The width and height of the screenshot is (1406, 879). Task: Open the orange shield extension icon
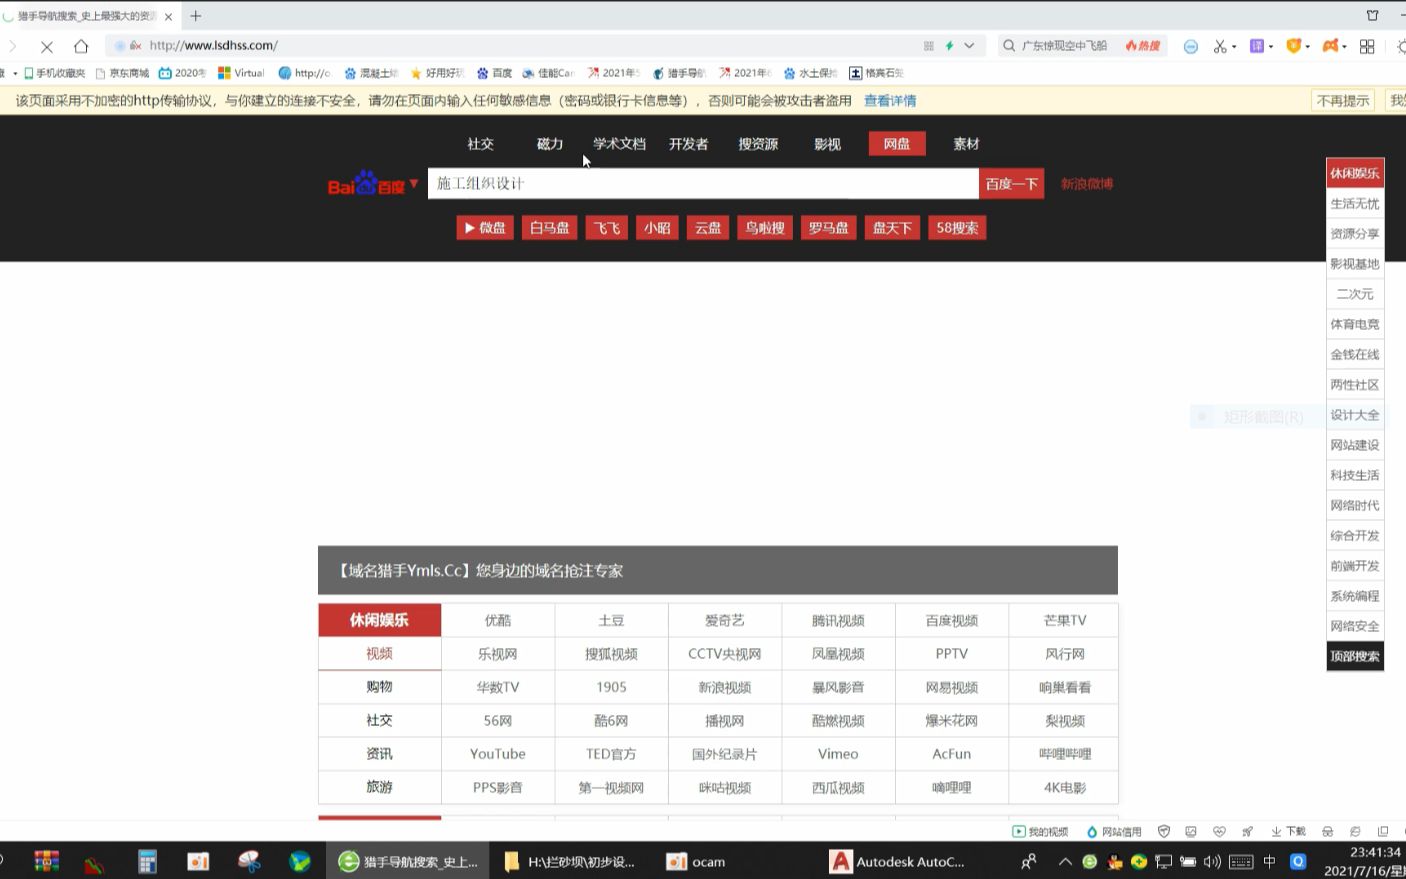[1294, 46]
